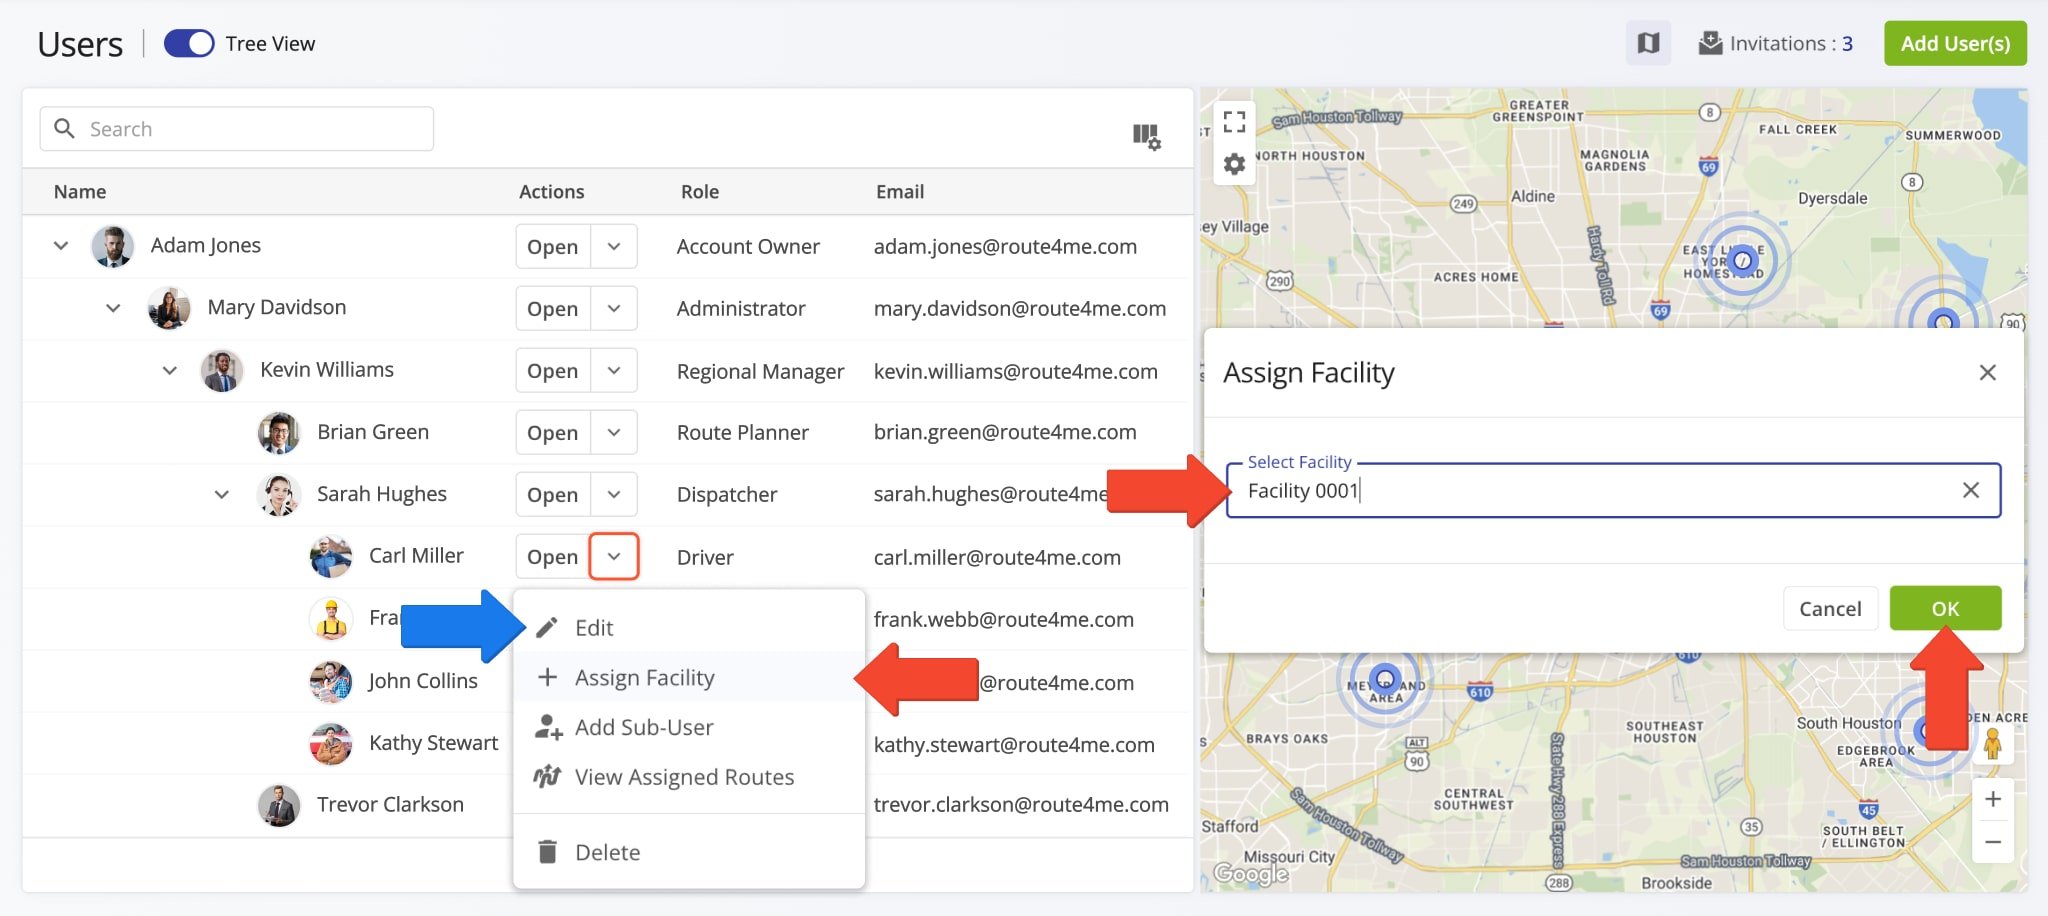The height and width of the screenshot is (916, 2048).
Task: Open column settings icon in table
Action: [1146, 136]
